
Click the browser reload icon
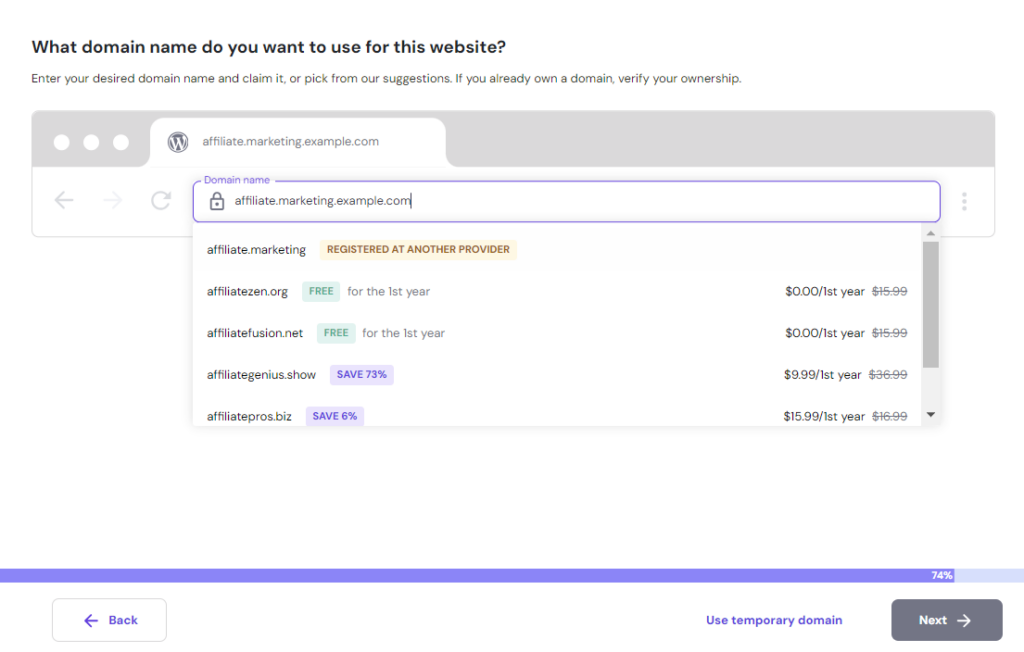coord(161,201)
